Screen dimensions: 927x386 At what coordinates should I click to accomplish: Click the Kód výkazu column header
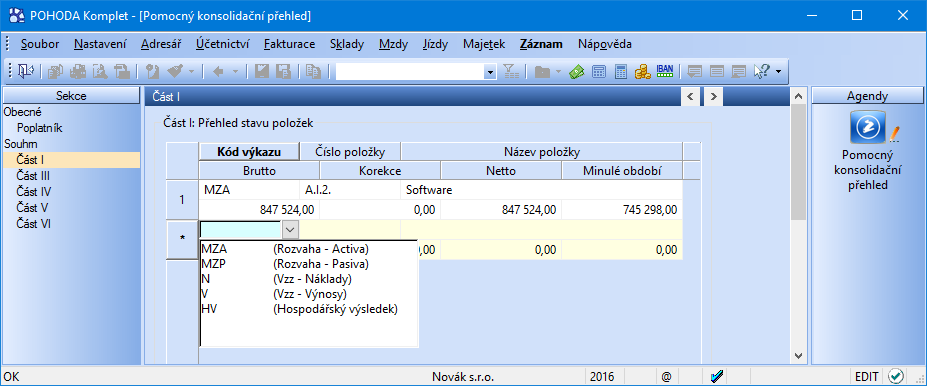[249, 152]
